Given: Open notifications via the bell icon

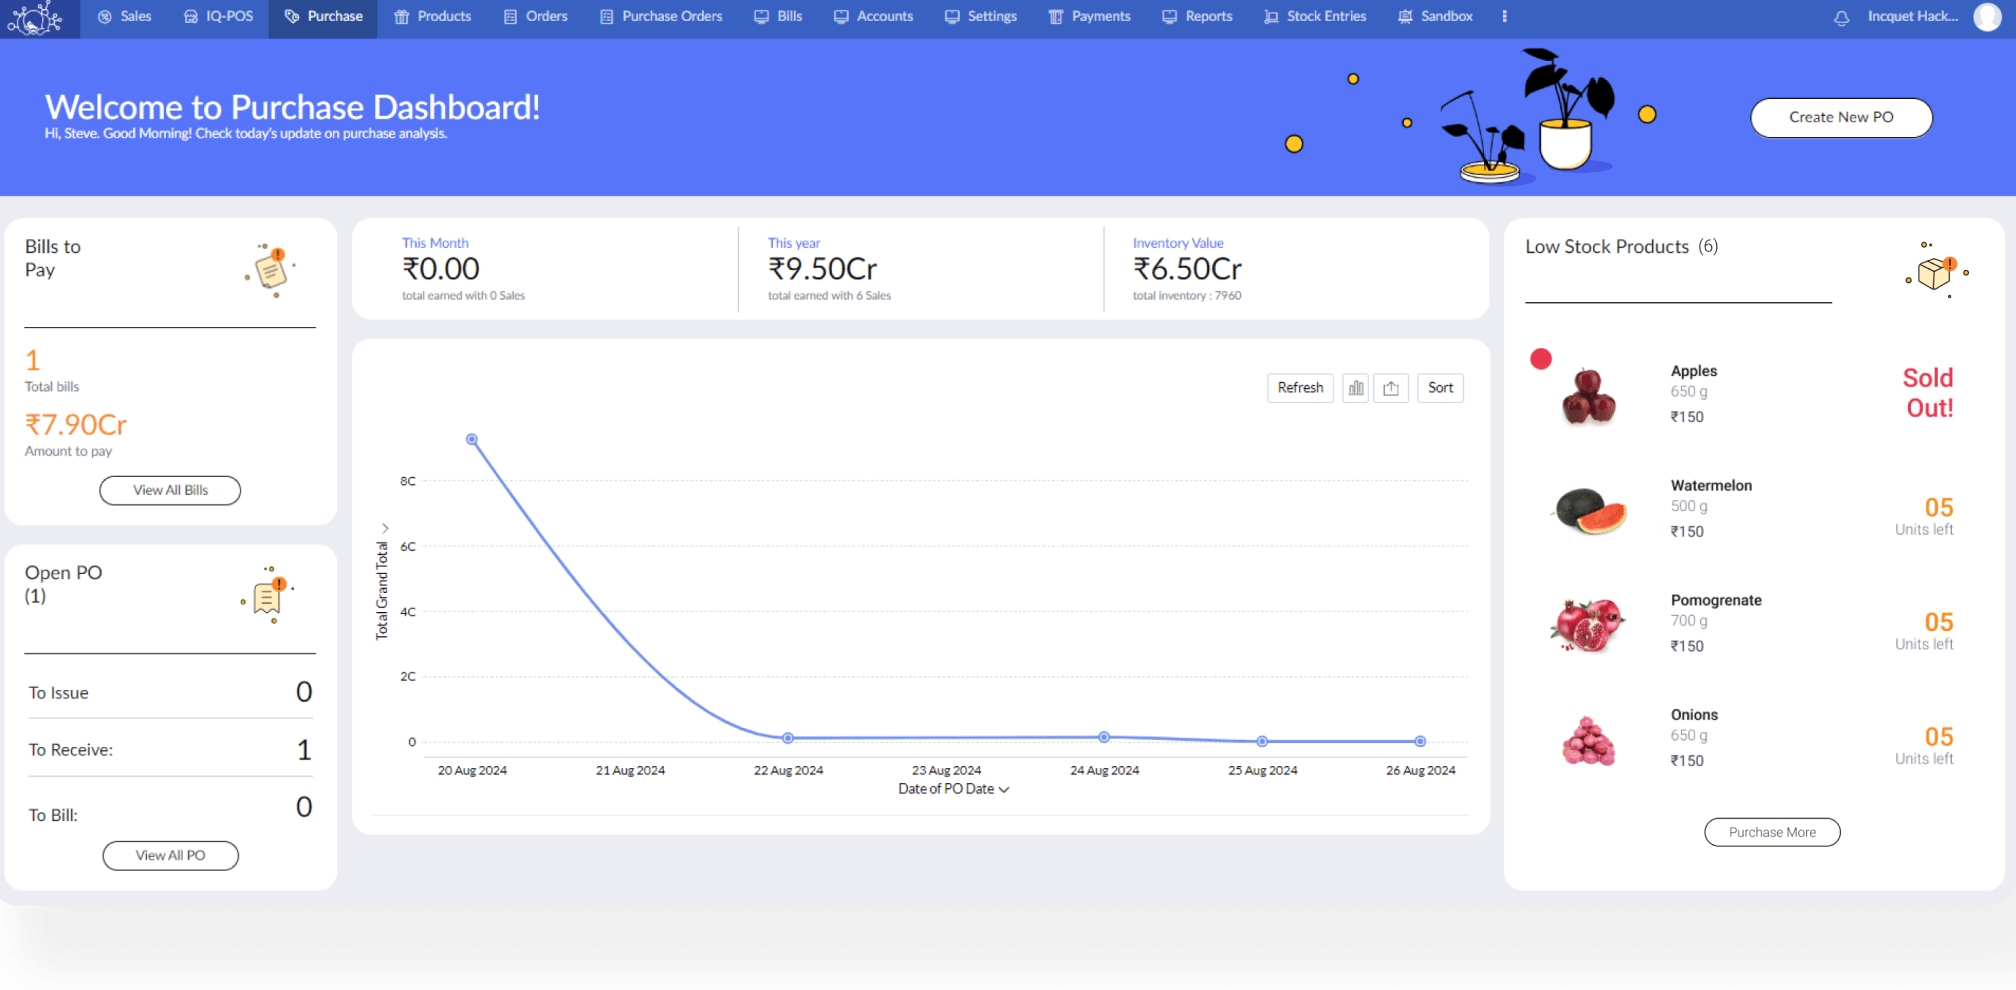Looking at the screenshot, I should [1841, 17].
